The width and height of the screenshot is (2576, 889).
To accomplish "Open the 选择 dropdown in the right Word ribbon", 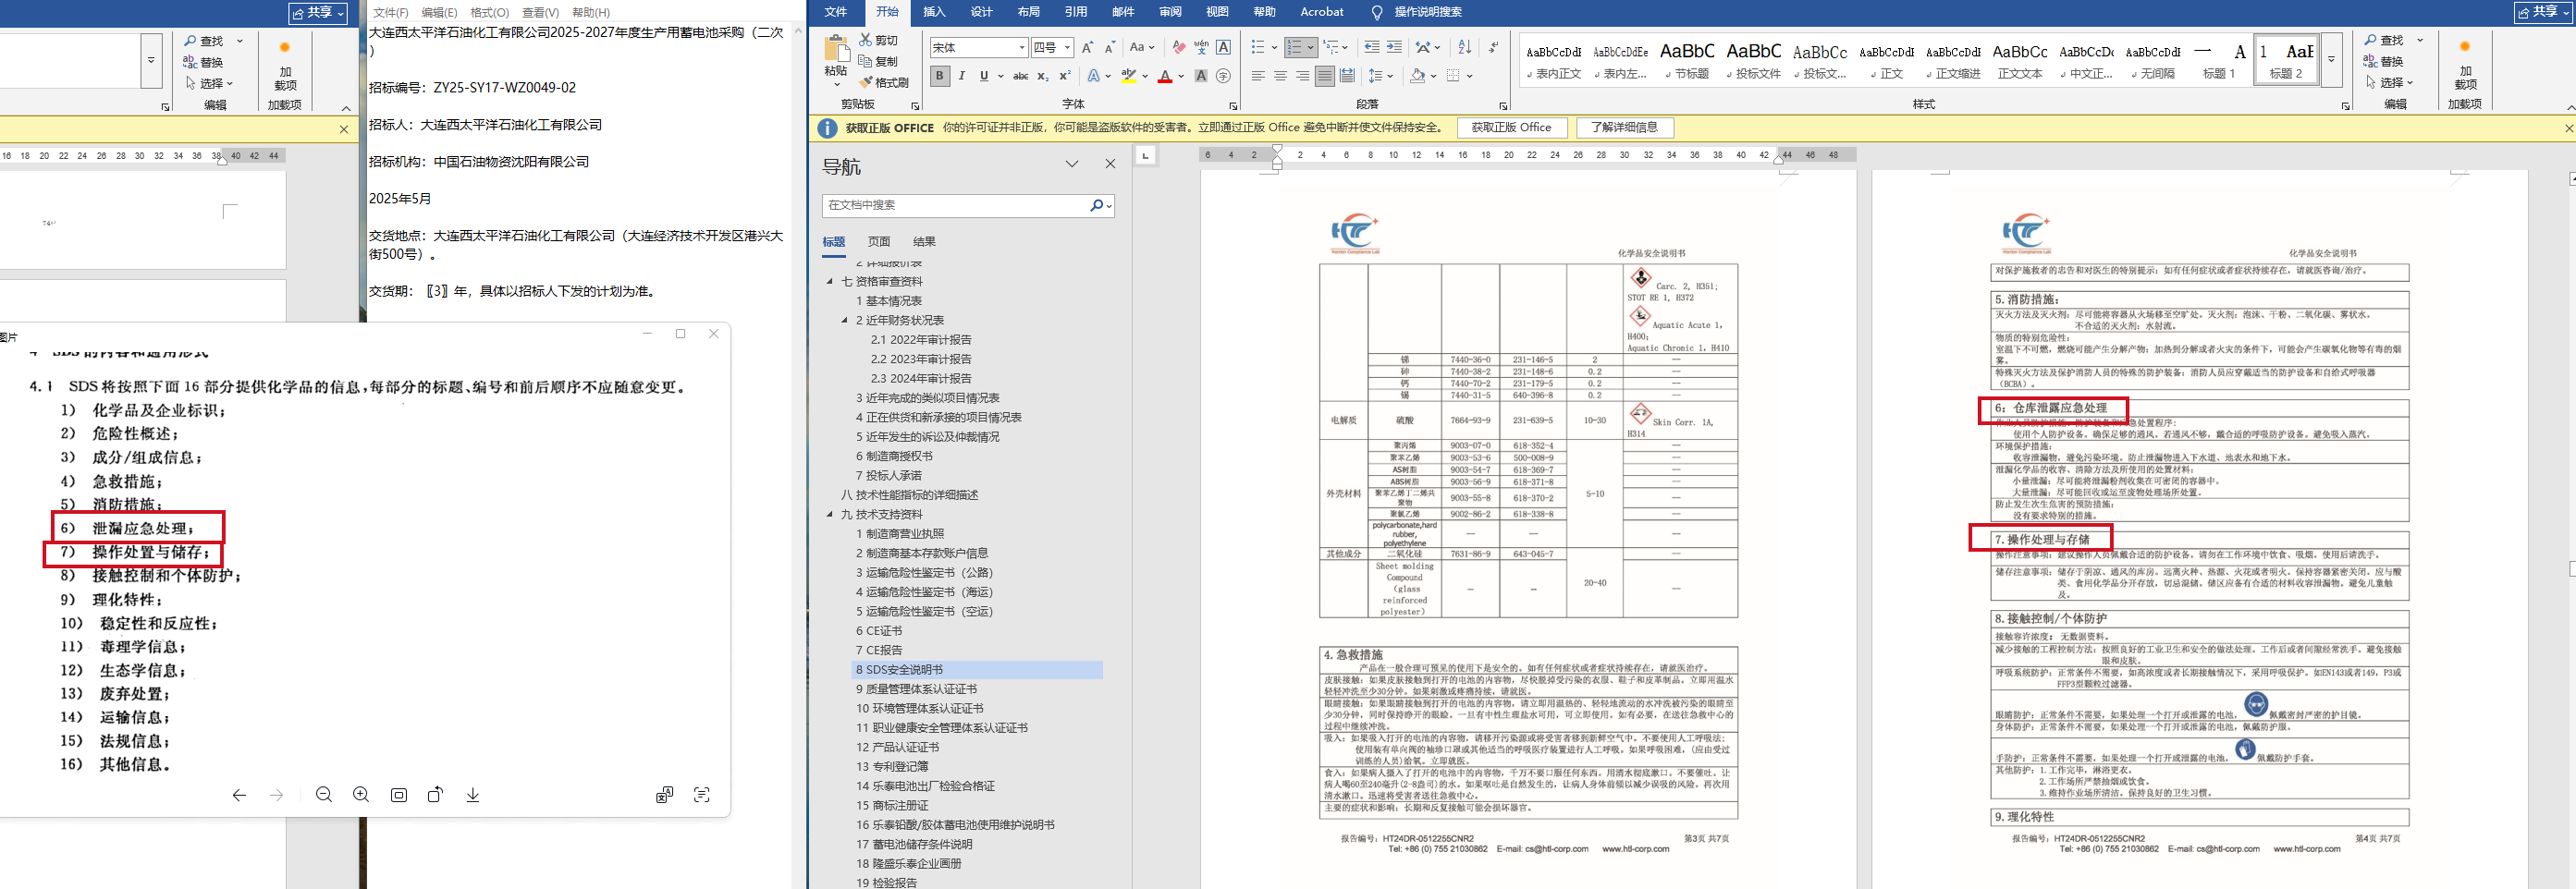I will [2391, 82].
